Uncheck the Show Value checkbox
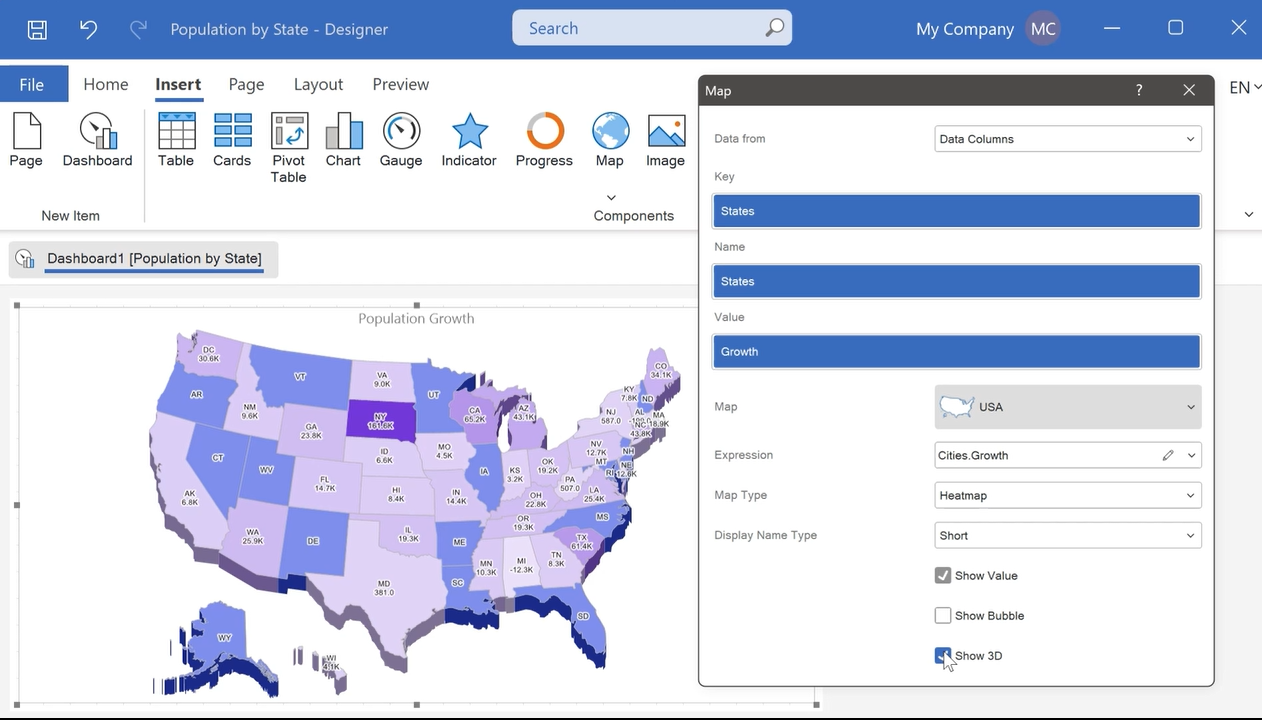 coord(943,576)
